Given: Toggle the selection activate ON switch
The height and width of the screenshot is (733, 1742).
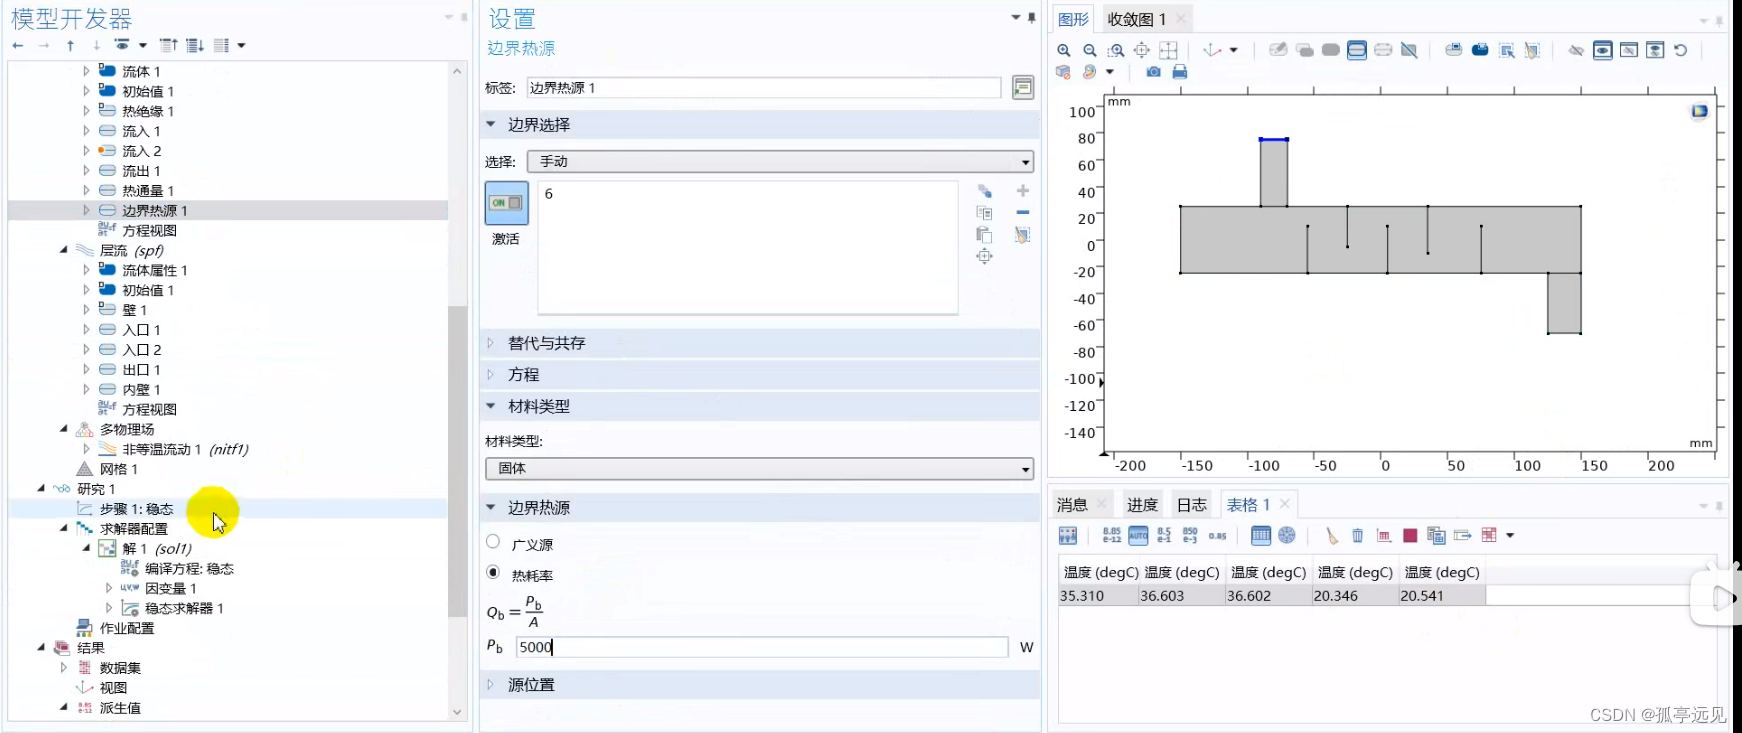Looking at the screenshot, I should (x=506, y=203).
